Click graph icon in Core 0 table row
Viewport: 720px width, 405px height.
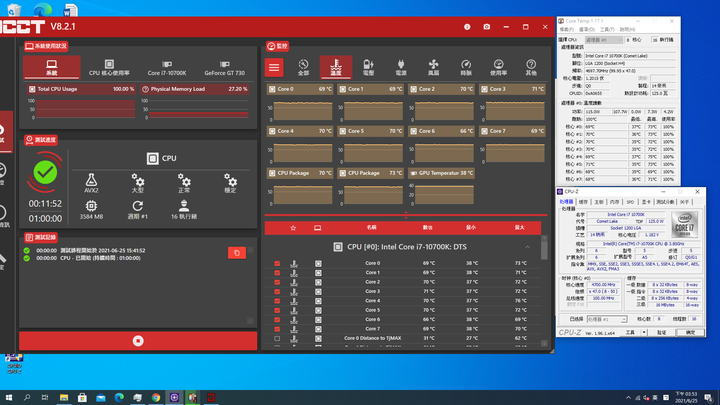(x=294, y=264)
